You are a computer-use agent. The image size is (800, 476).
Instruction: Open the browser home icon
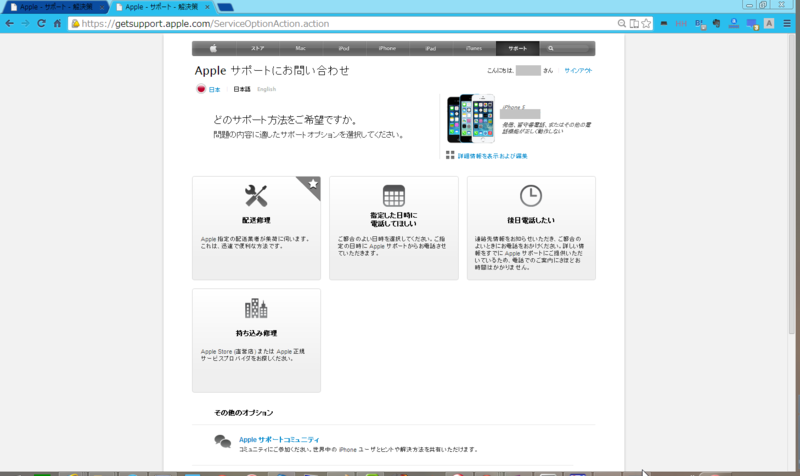point(57,23)
